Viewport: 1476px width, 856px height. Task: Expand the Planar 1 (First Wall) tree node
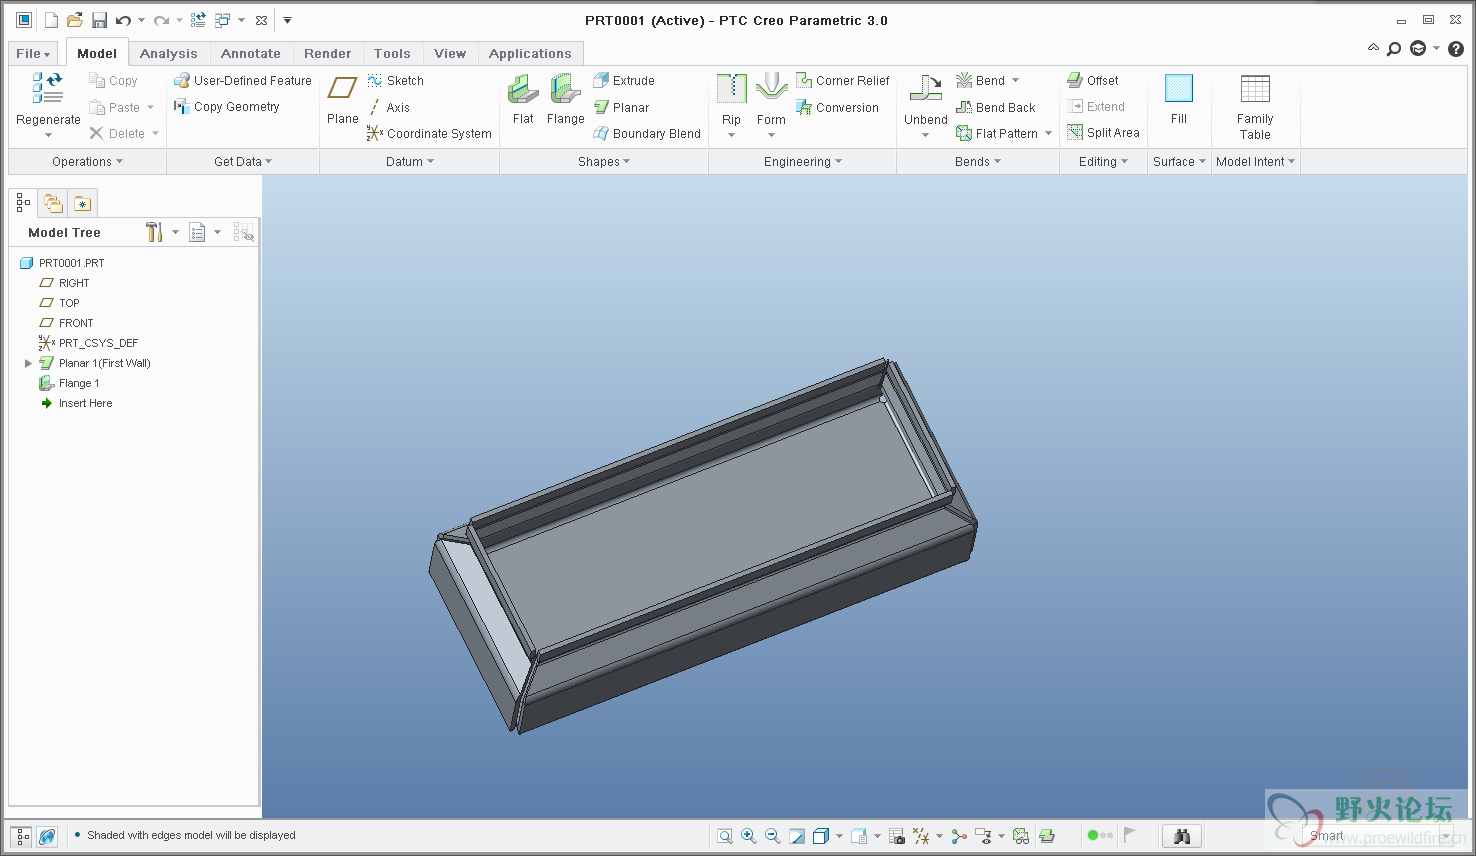pos(28,364)
